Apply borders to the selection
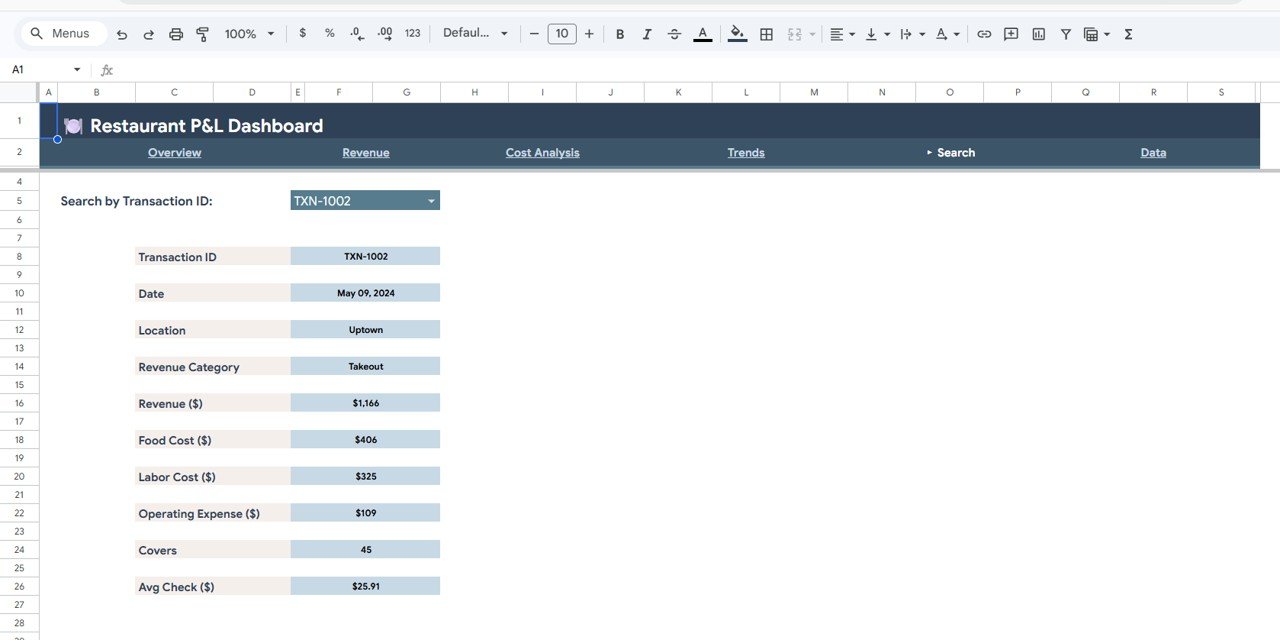The height and width of the screenshot is (640, 1280). coord(766,33)
